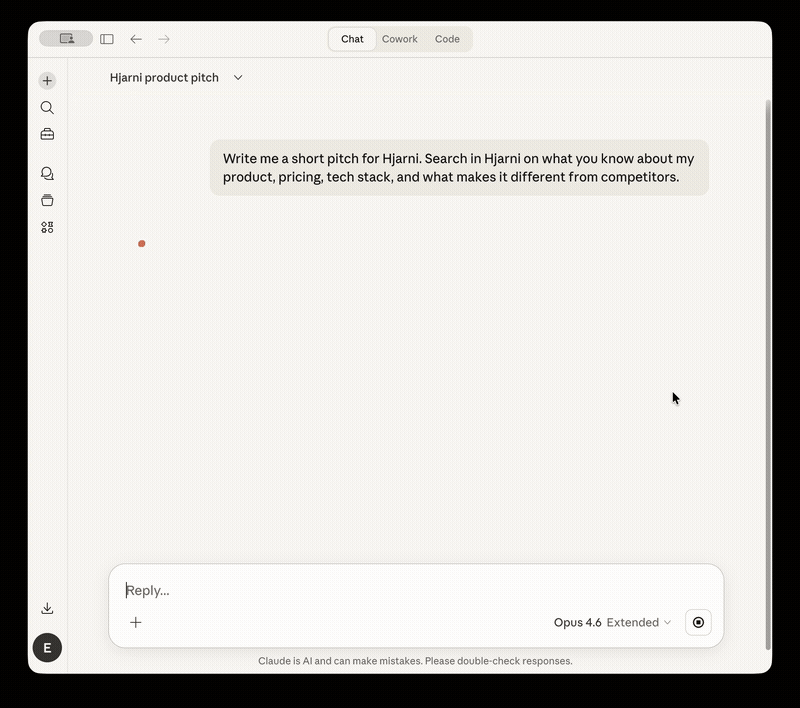This screenshot has width=800, height=708.
Task: Open search in the sidebar
Action: 47,107
